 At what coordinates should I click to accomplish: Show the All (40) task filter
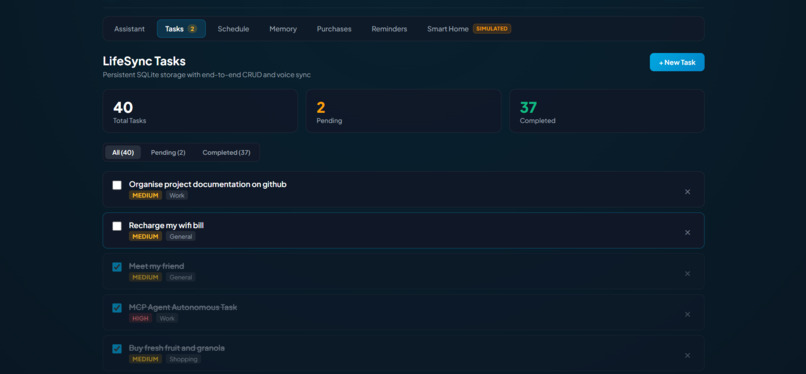pyautogui.click(x=123, y=153)
